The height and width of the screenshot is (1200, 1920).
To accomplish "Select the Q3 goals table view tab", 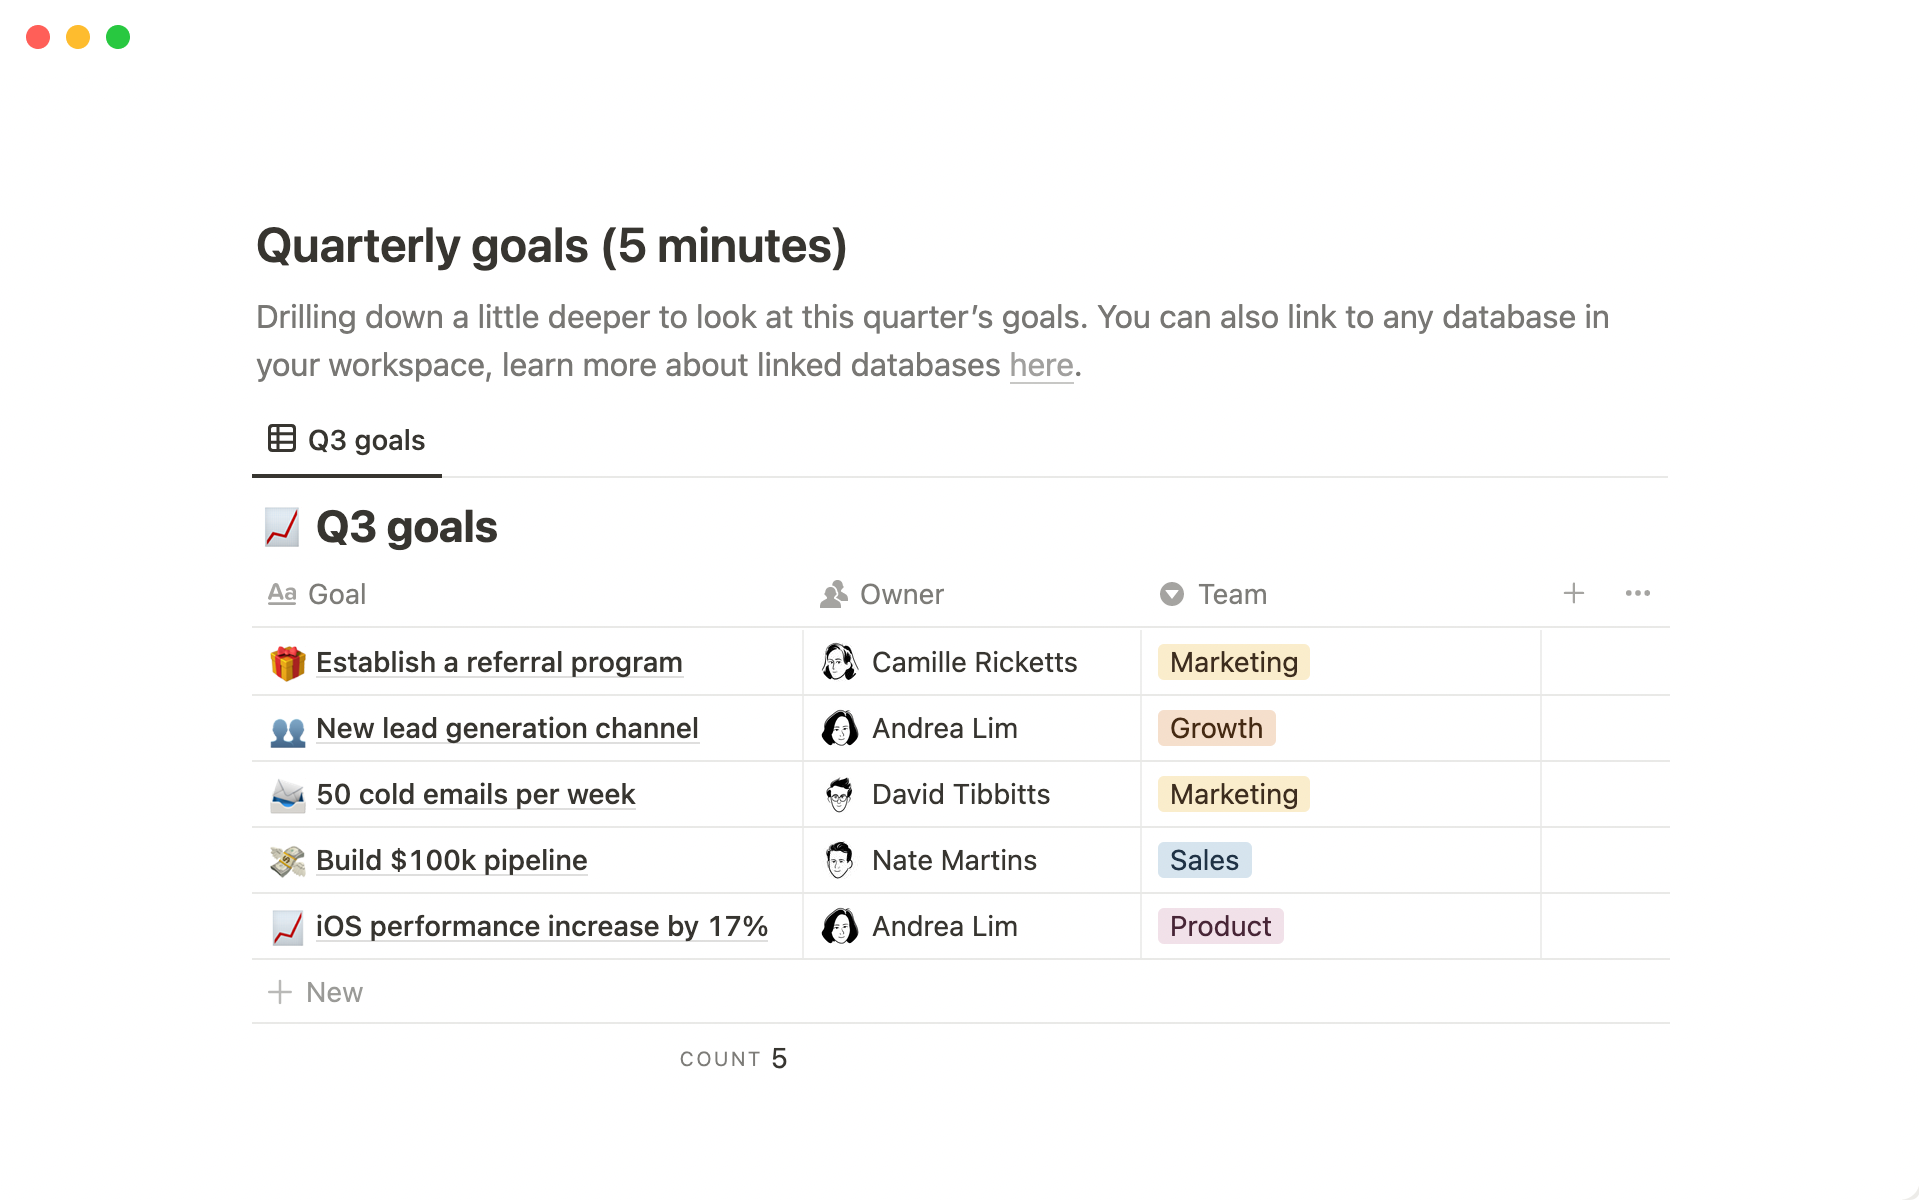I will click(347, 440).
